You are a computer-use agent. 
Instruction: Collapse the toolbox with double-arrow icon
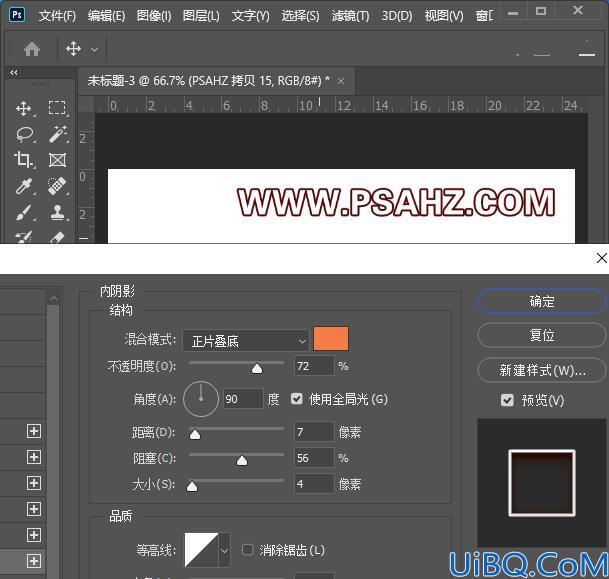(x=14, y=73)
